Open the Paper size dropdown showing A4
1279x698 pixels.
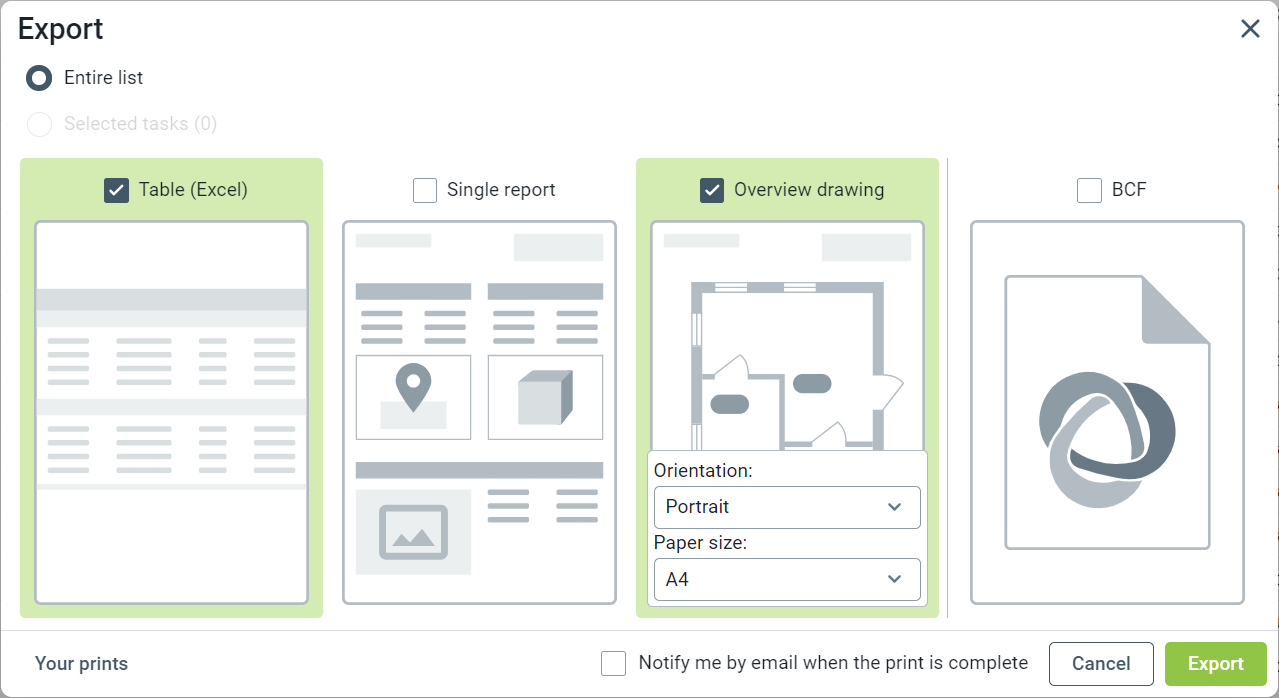pos(786,579)
